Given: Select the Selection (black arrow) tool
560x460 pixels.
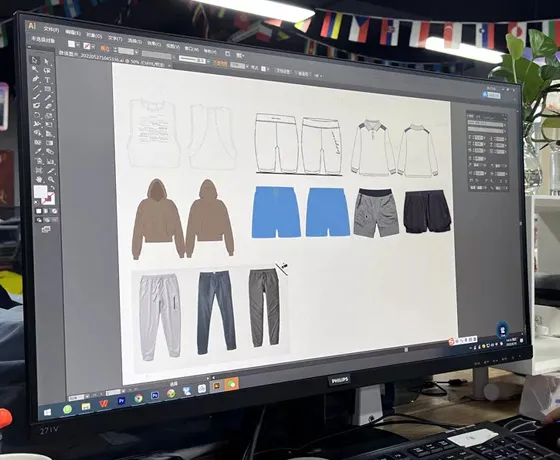Looking at the screenshot, I should click(x=35, y=60).
